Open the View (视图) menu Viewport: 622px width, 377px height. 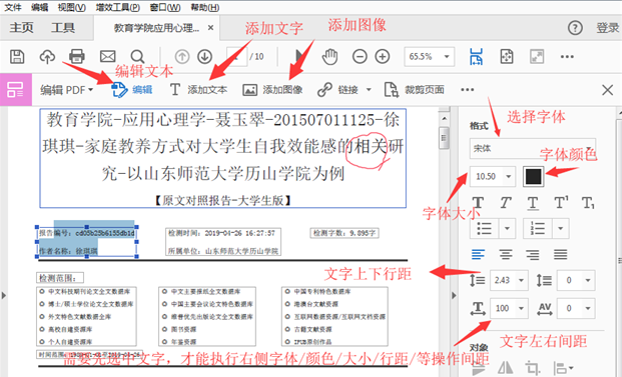click(71, 7)
